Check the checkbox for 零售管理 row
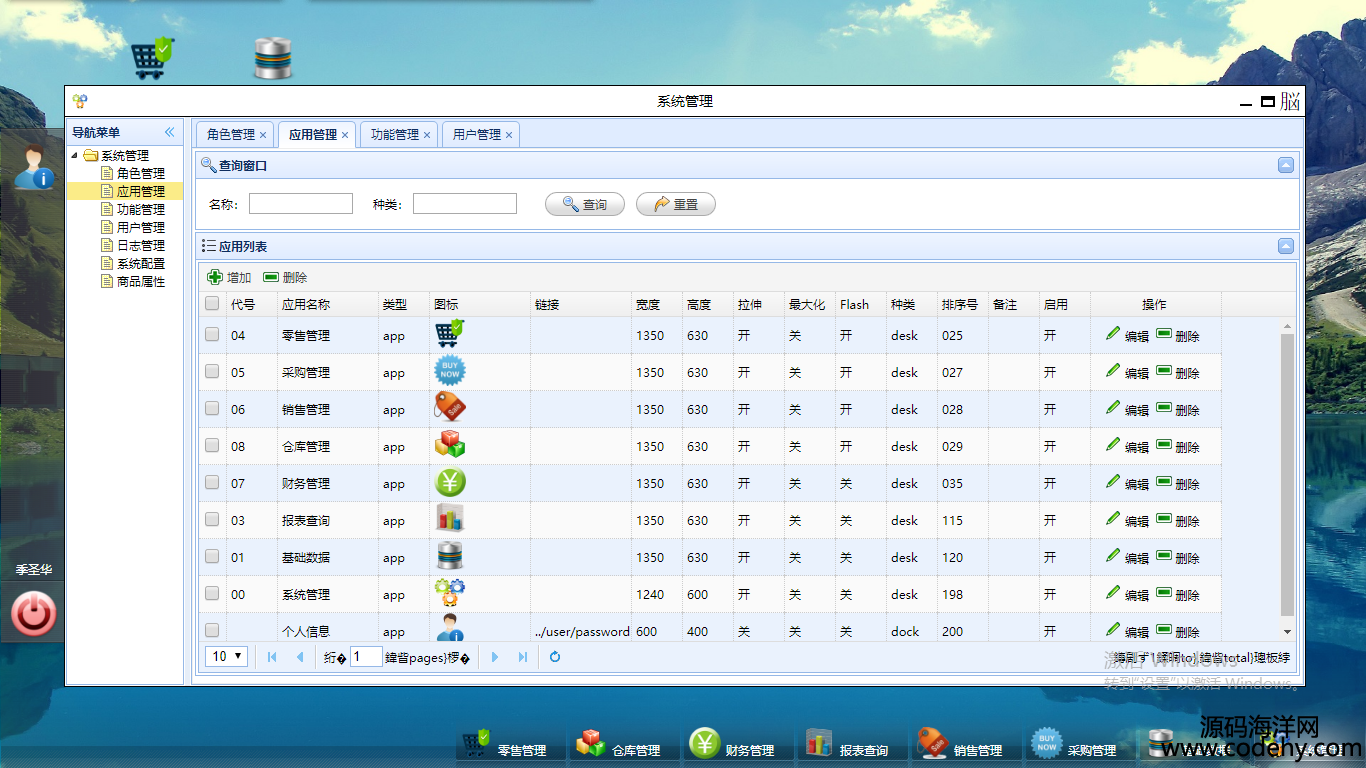Viewport: 1366px width, 768px height. pos(212,335)
